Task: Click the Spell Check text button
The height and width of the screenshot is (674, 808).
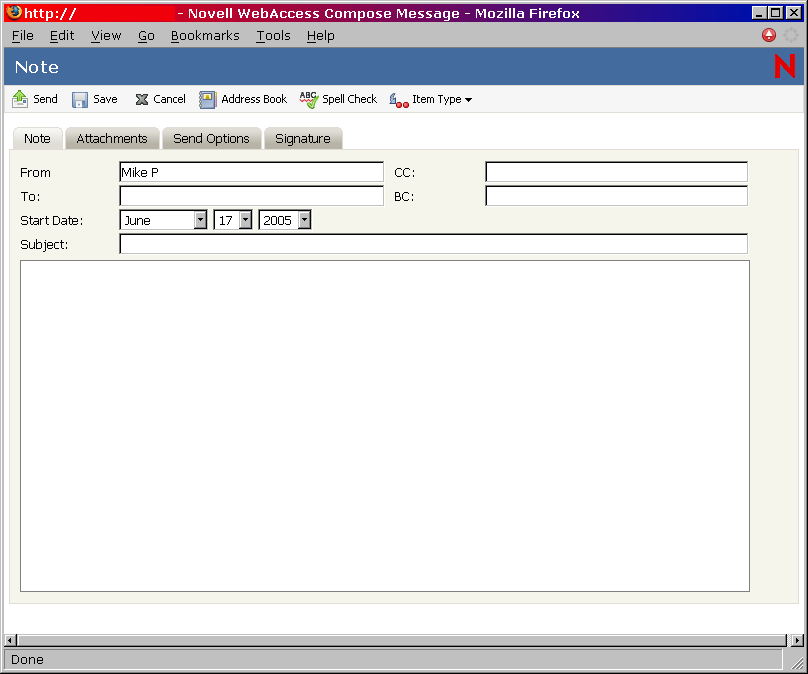Action: point(349,99)
